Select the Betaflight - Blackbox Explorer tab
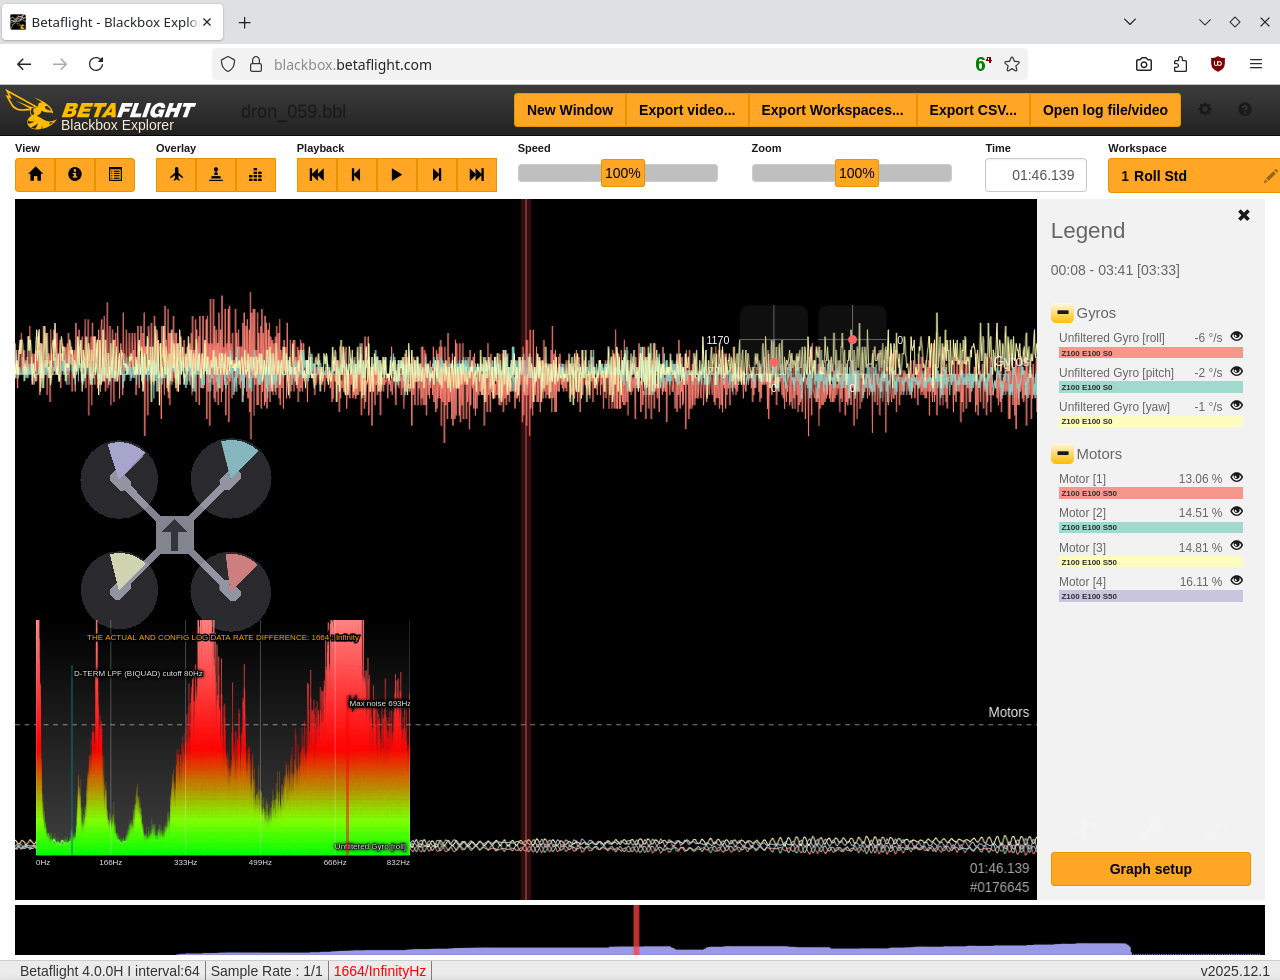This screenshot has height=980, width=1280. pos(112,22)
